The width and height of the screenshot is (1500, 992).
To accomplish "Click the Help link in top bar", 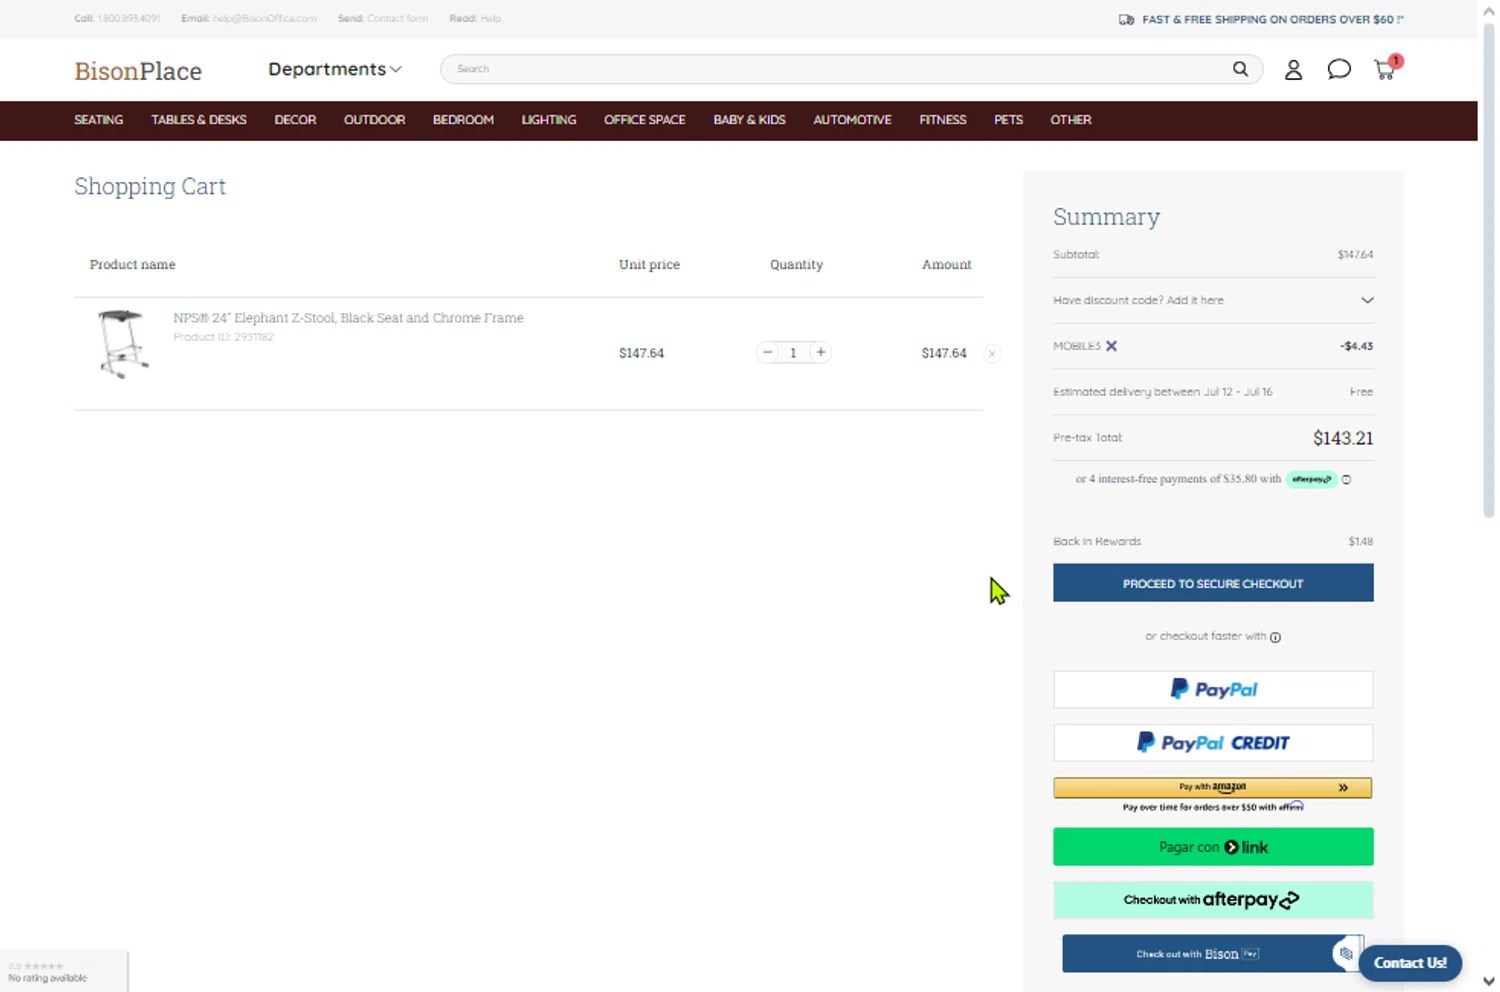I will [x=491, y=18].
